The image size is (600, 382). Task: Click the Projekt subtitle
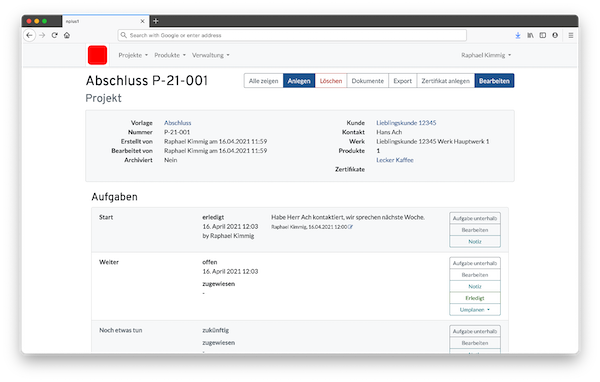[x=103, y=98]
